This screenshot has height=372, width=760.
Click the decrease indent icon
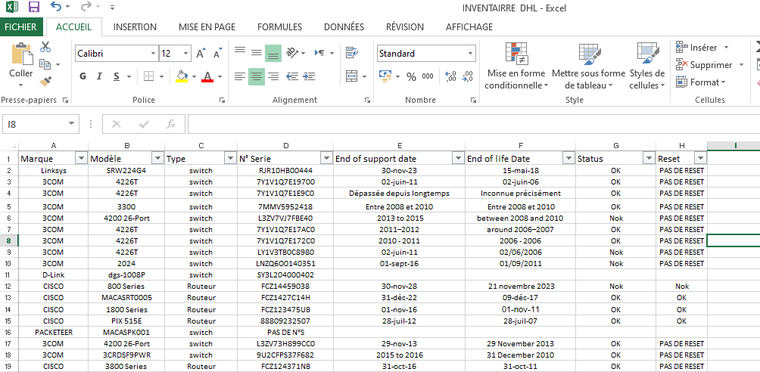(x=292, y=76)
